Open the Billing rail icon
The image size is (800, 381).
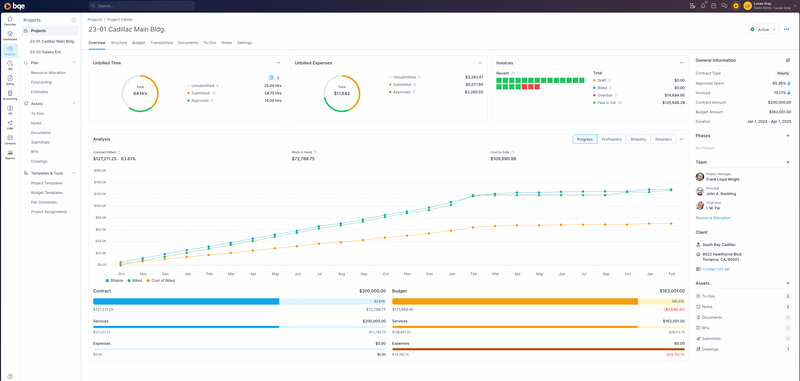click(10, 80)
